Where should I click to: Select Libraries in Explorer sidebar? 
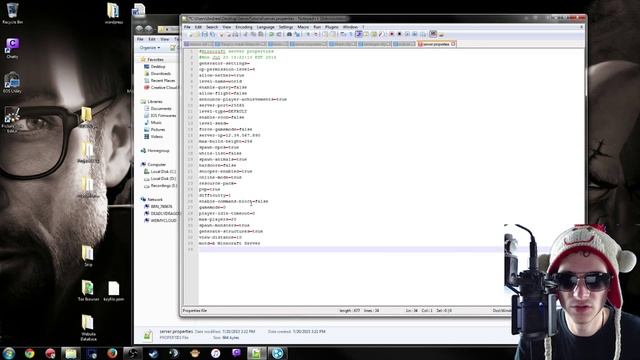[x=155, y=102]
